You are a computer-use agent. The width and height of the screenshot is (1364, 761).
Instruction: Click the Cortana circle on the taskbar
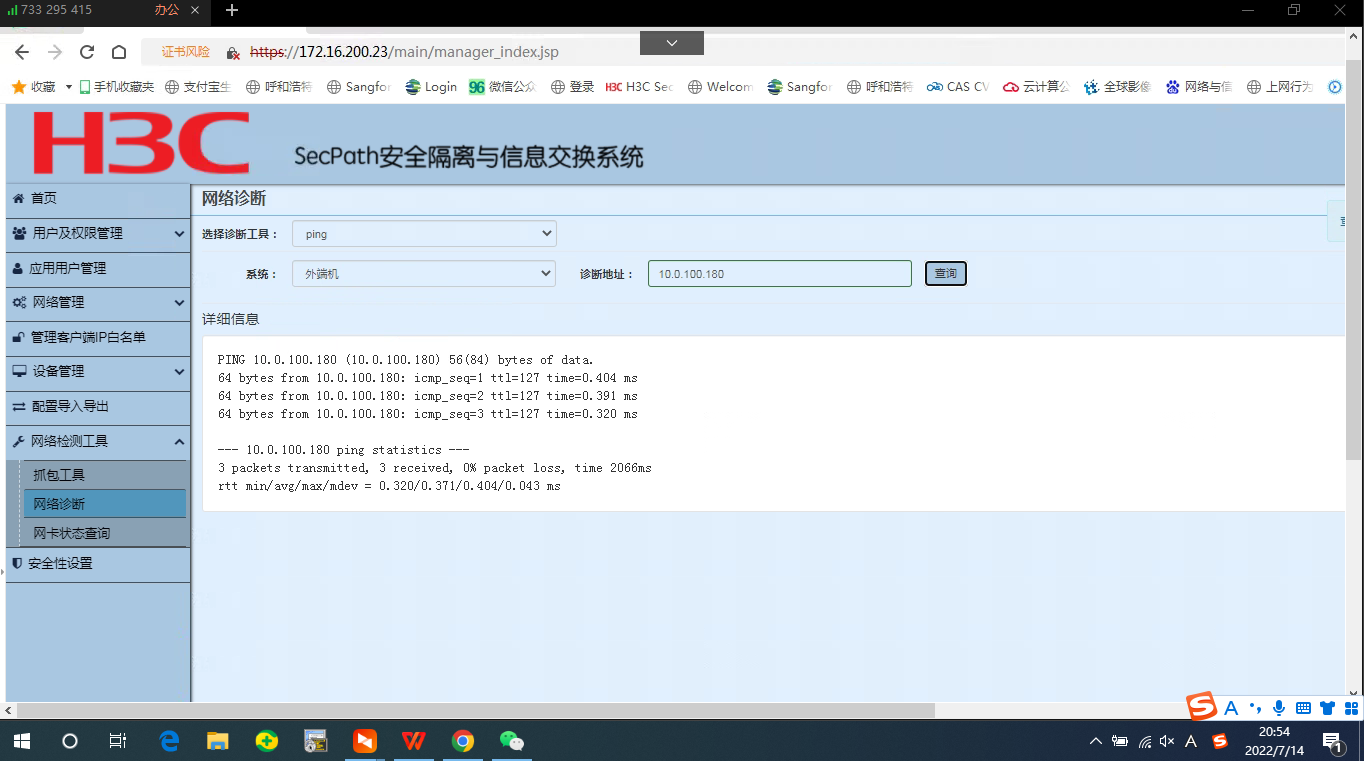[70, 741]
